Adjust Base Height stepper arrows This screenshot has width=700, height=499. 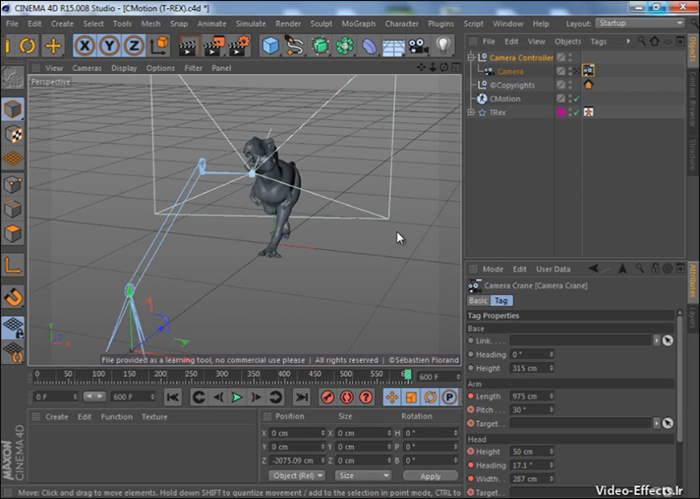pos(551,368)
